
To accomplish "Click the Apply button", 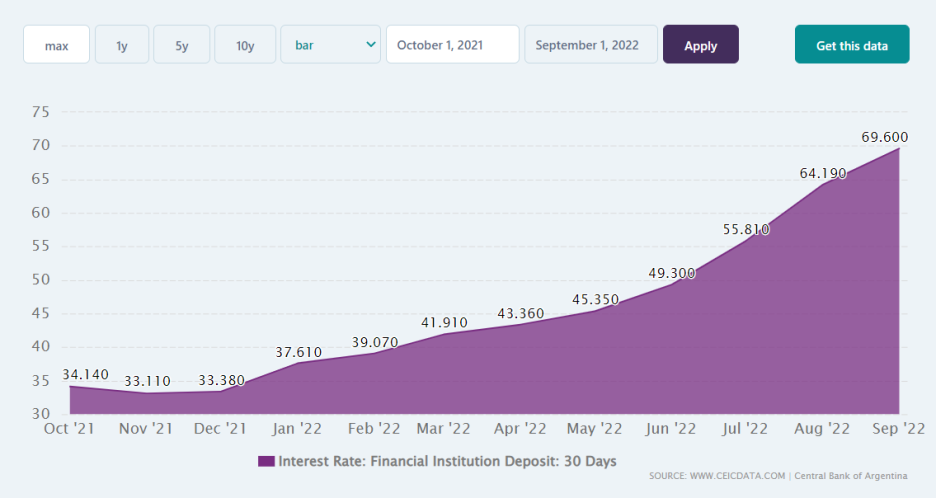I will (701, 44).
